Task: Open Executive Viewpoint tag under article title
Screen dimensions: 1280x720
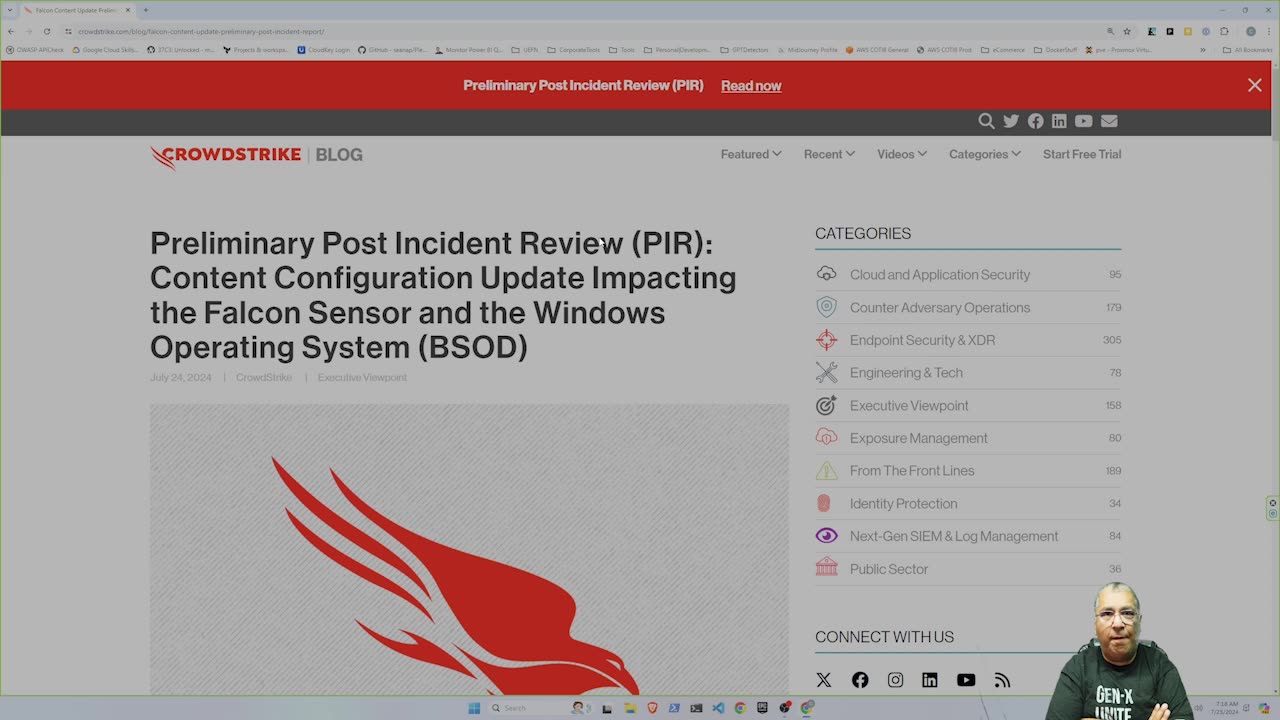Action: click(362, 377)
